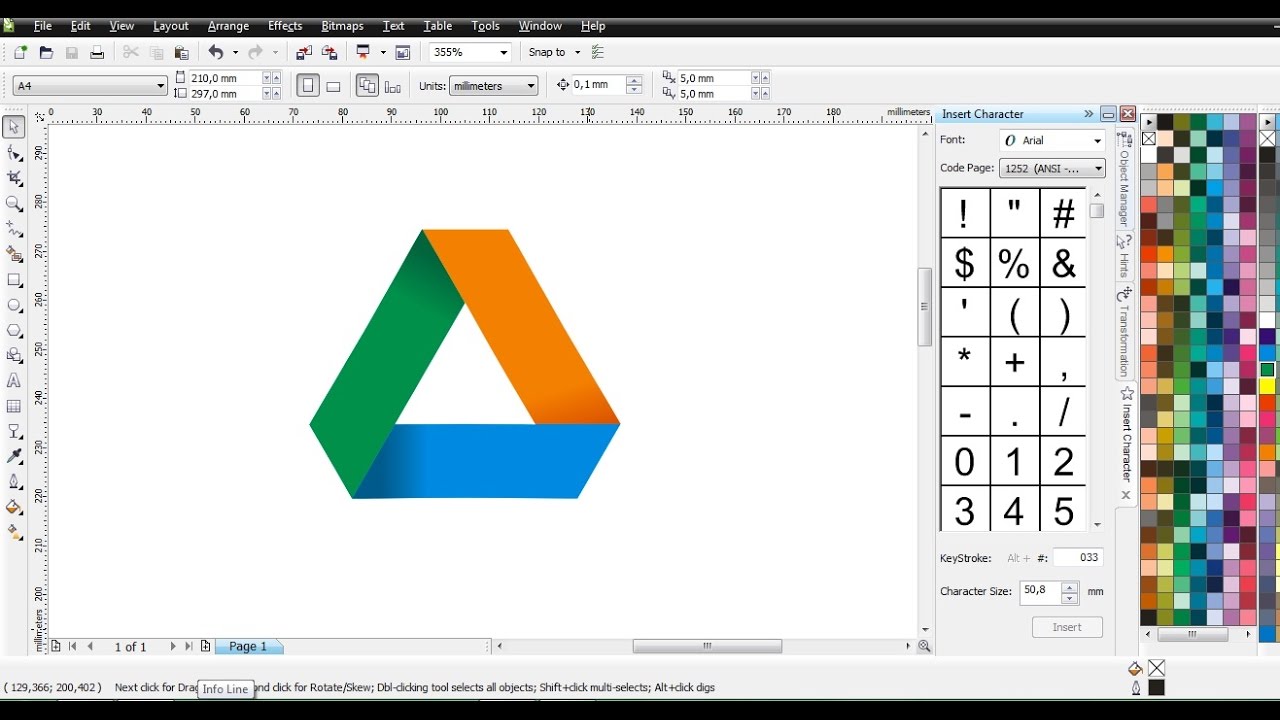
Task: Select the Smart Fill tool
Action: tap(14, 254)
